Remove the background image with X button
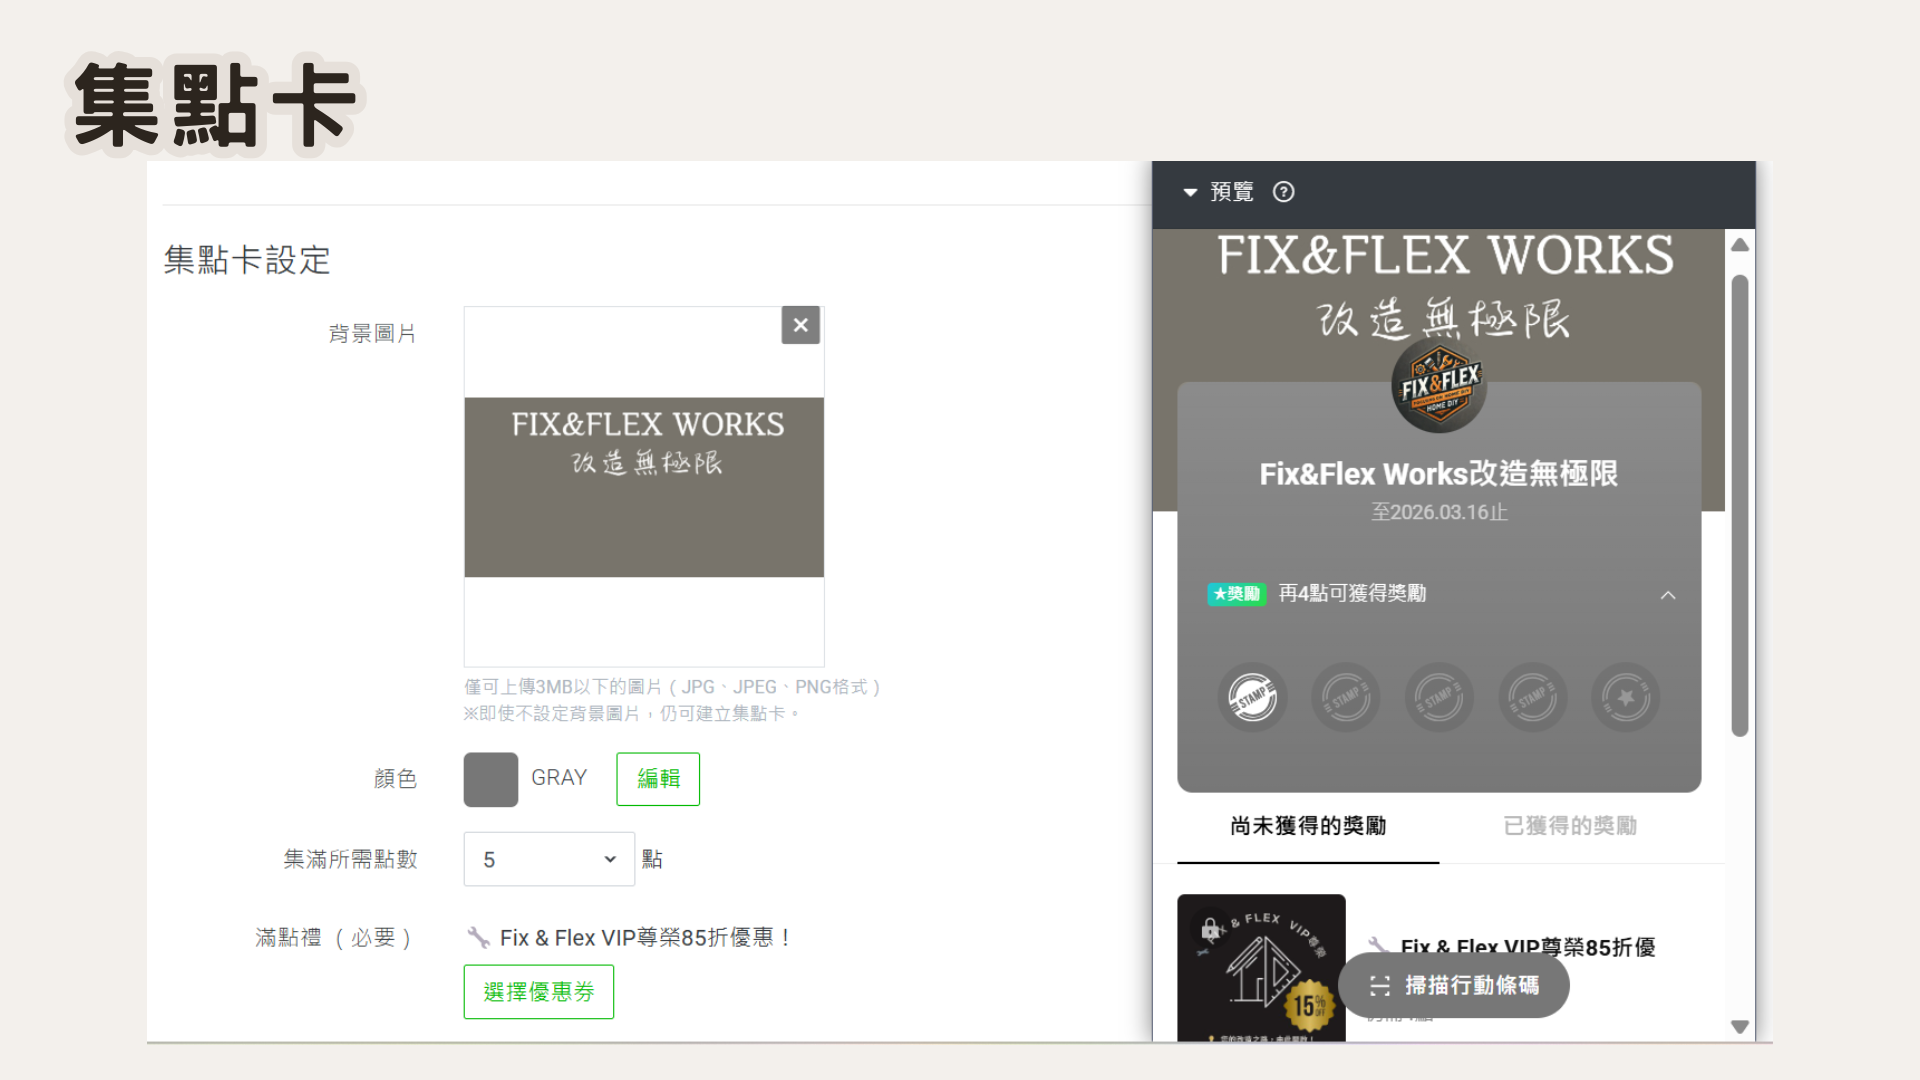Screen dimensions: 1920x1080 click(x=800, y=325)
